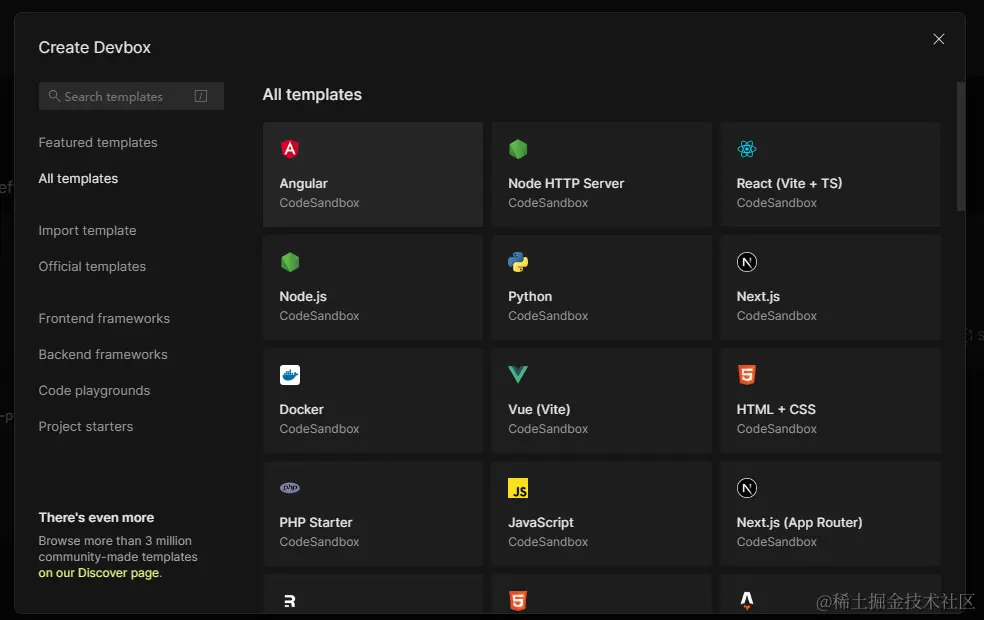Click the JavaScript JS icon

pos(518,488)
